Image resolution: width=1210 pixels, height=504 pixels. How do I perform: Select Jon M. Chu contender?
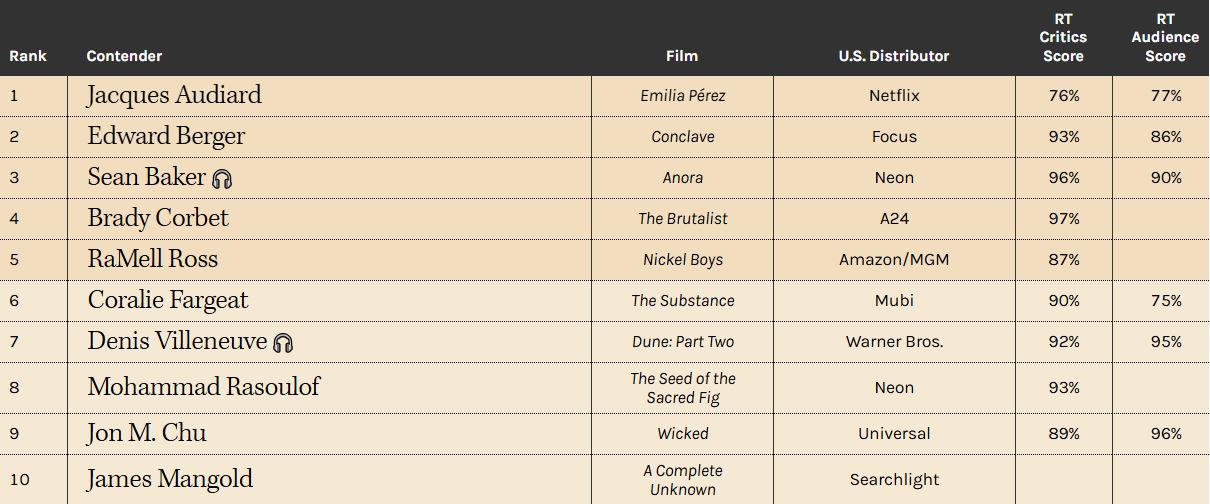[x=147, y=433]
